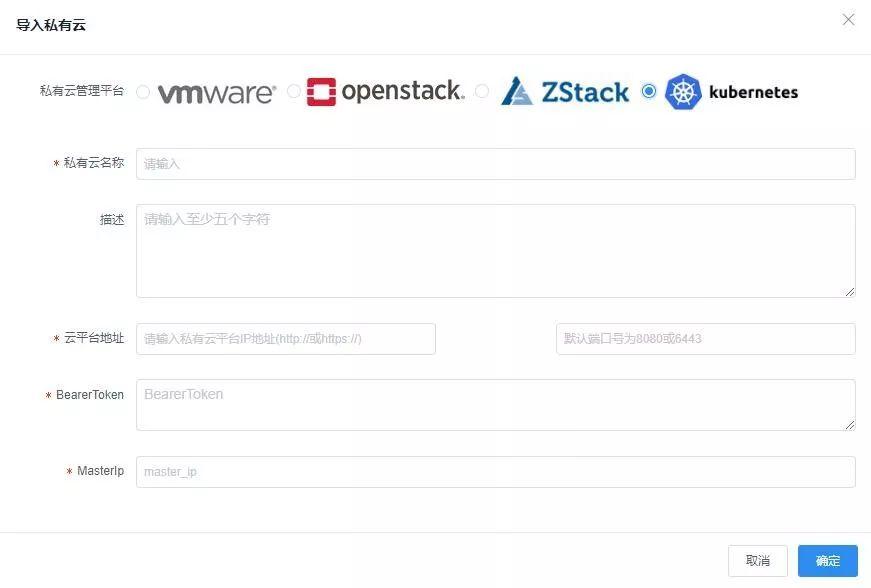
Task: Focus the BearerToken text area
Action: 495,404
